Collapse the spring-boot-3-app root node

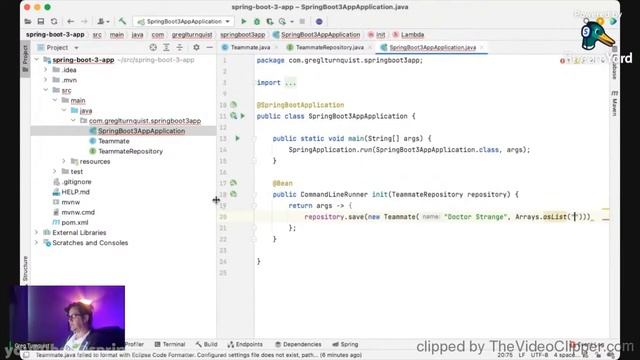pos(37,60)
